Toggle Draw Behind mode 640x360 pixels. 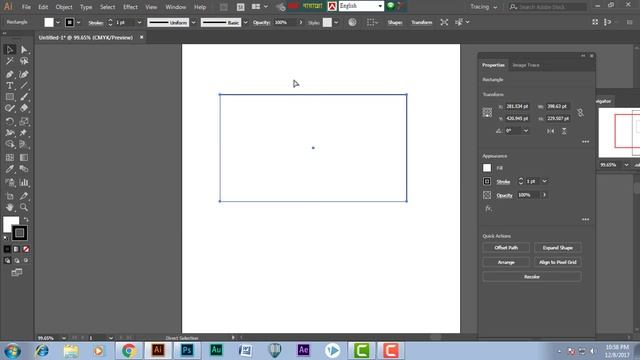[x=16, y=260]
